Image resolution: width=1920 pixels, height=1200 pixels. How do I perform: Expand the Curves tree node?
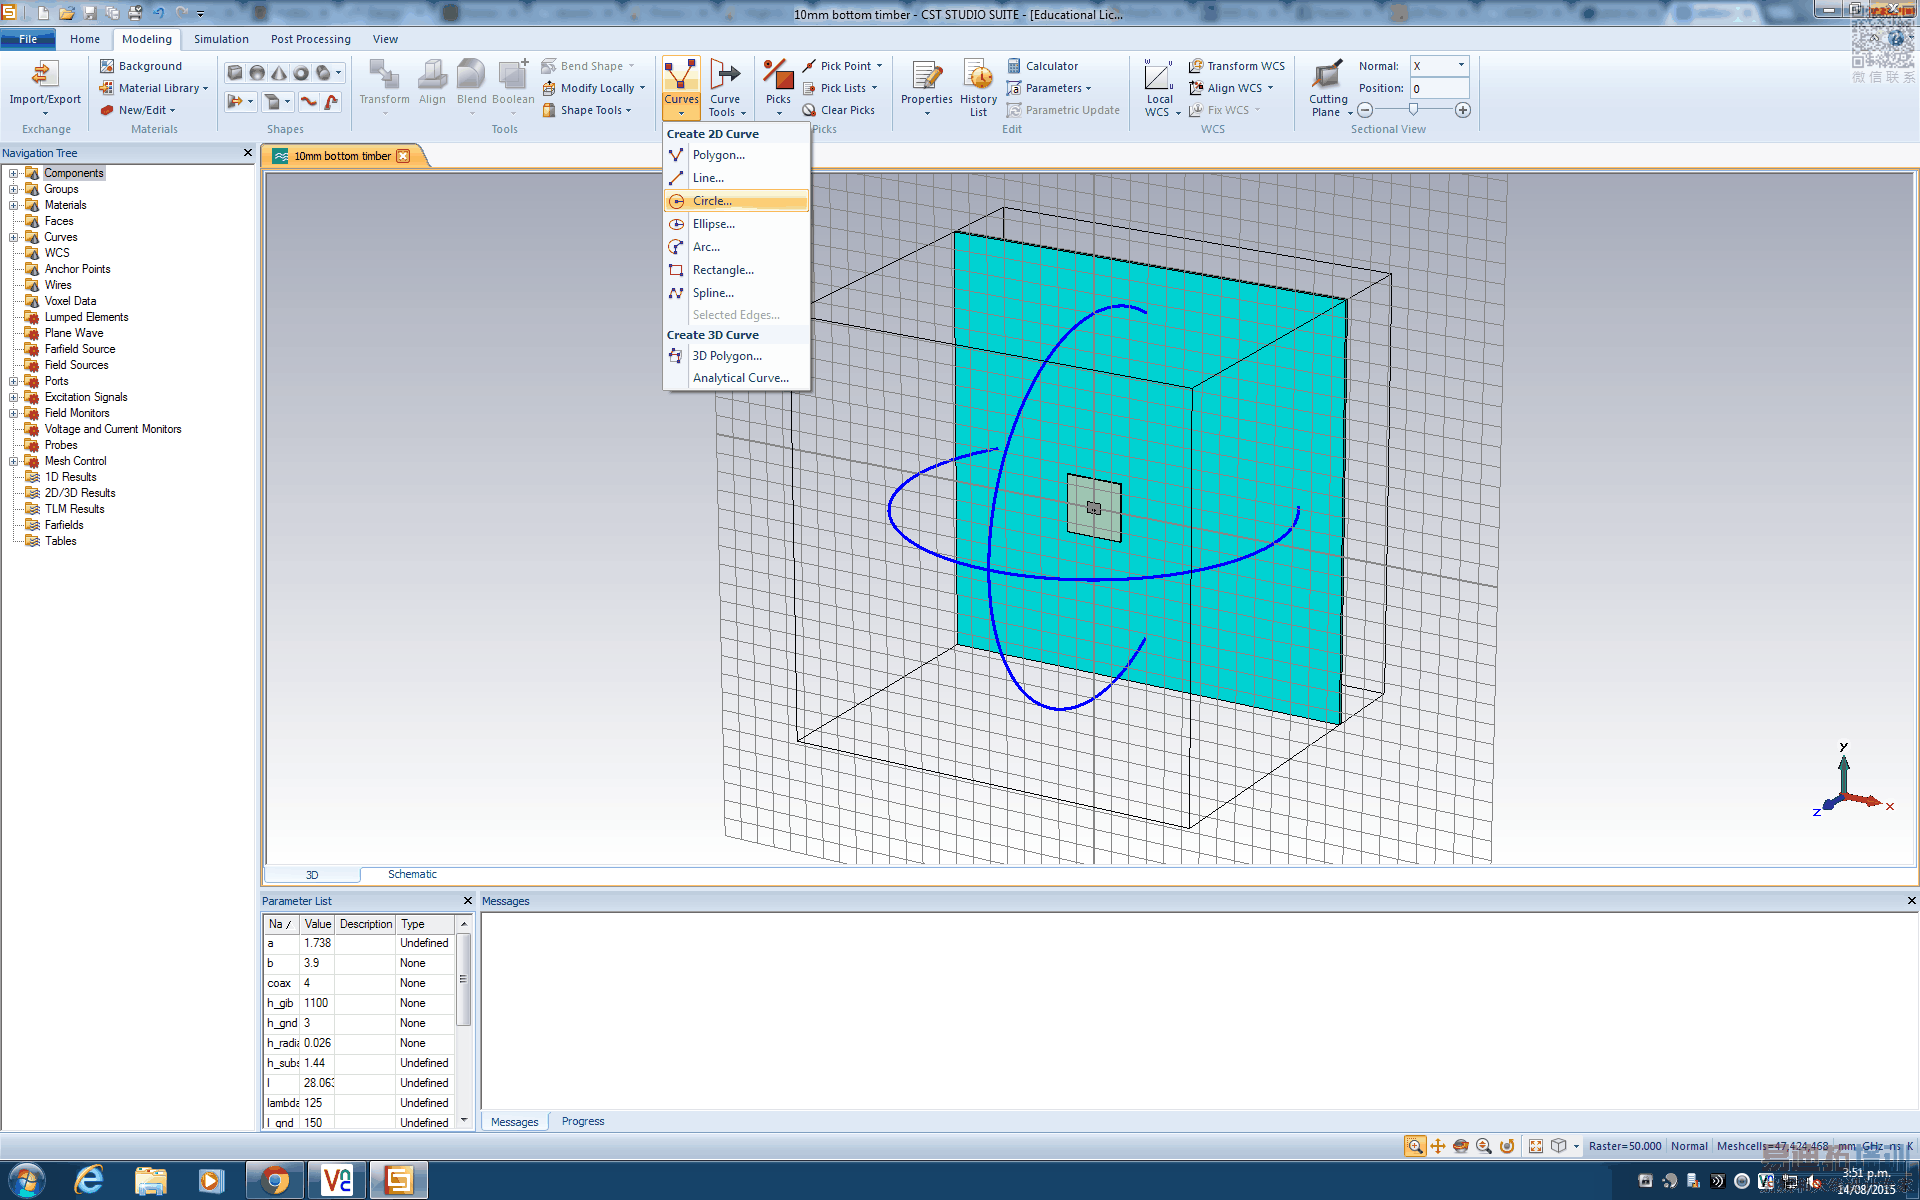tap(14, 237)
